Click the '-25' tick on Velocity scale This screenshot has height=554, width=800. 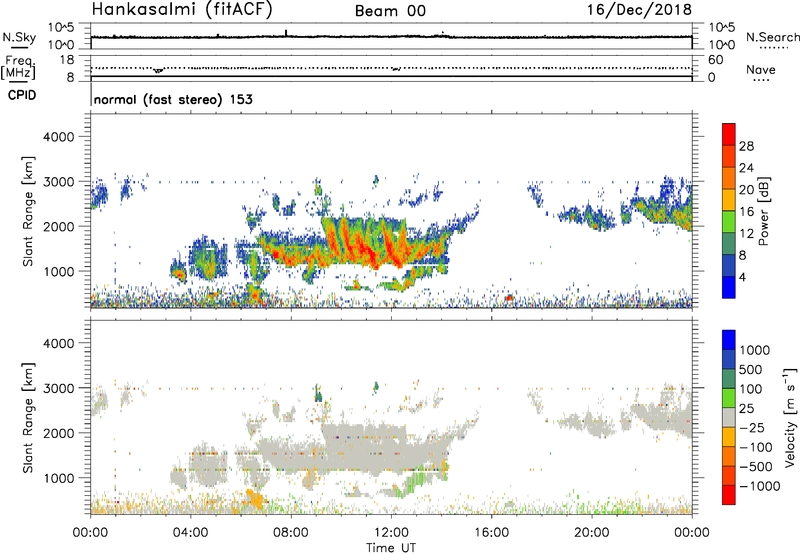752,427
